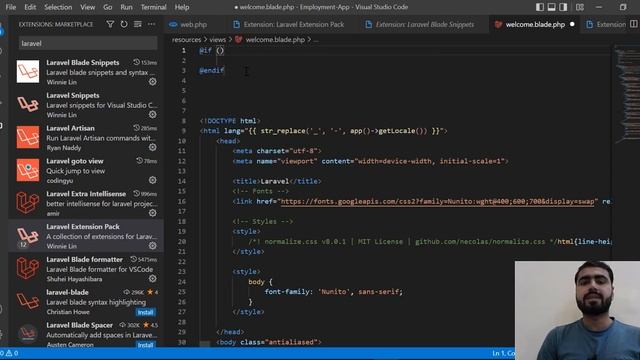
Task: Open views breadcrumb segment
Action: click(218, 40)
